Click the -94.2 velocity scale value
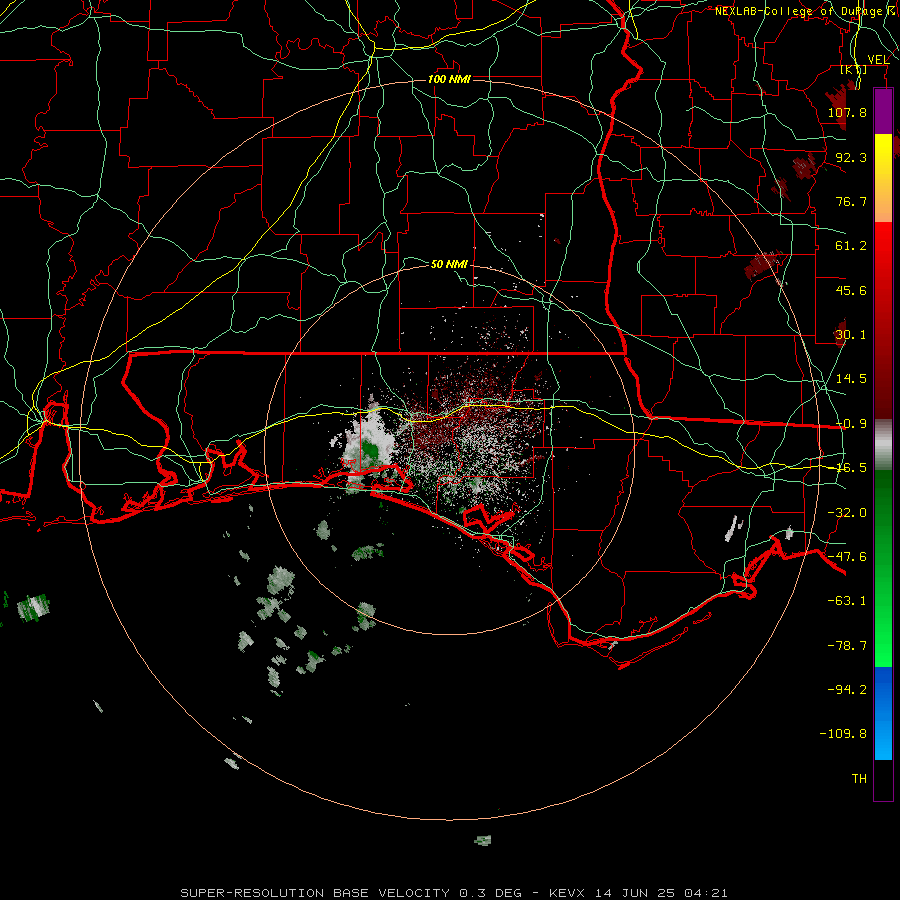900x900 pixels. 847,690
